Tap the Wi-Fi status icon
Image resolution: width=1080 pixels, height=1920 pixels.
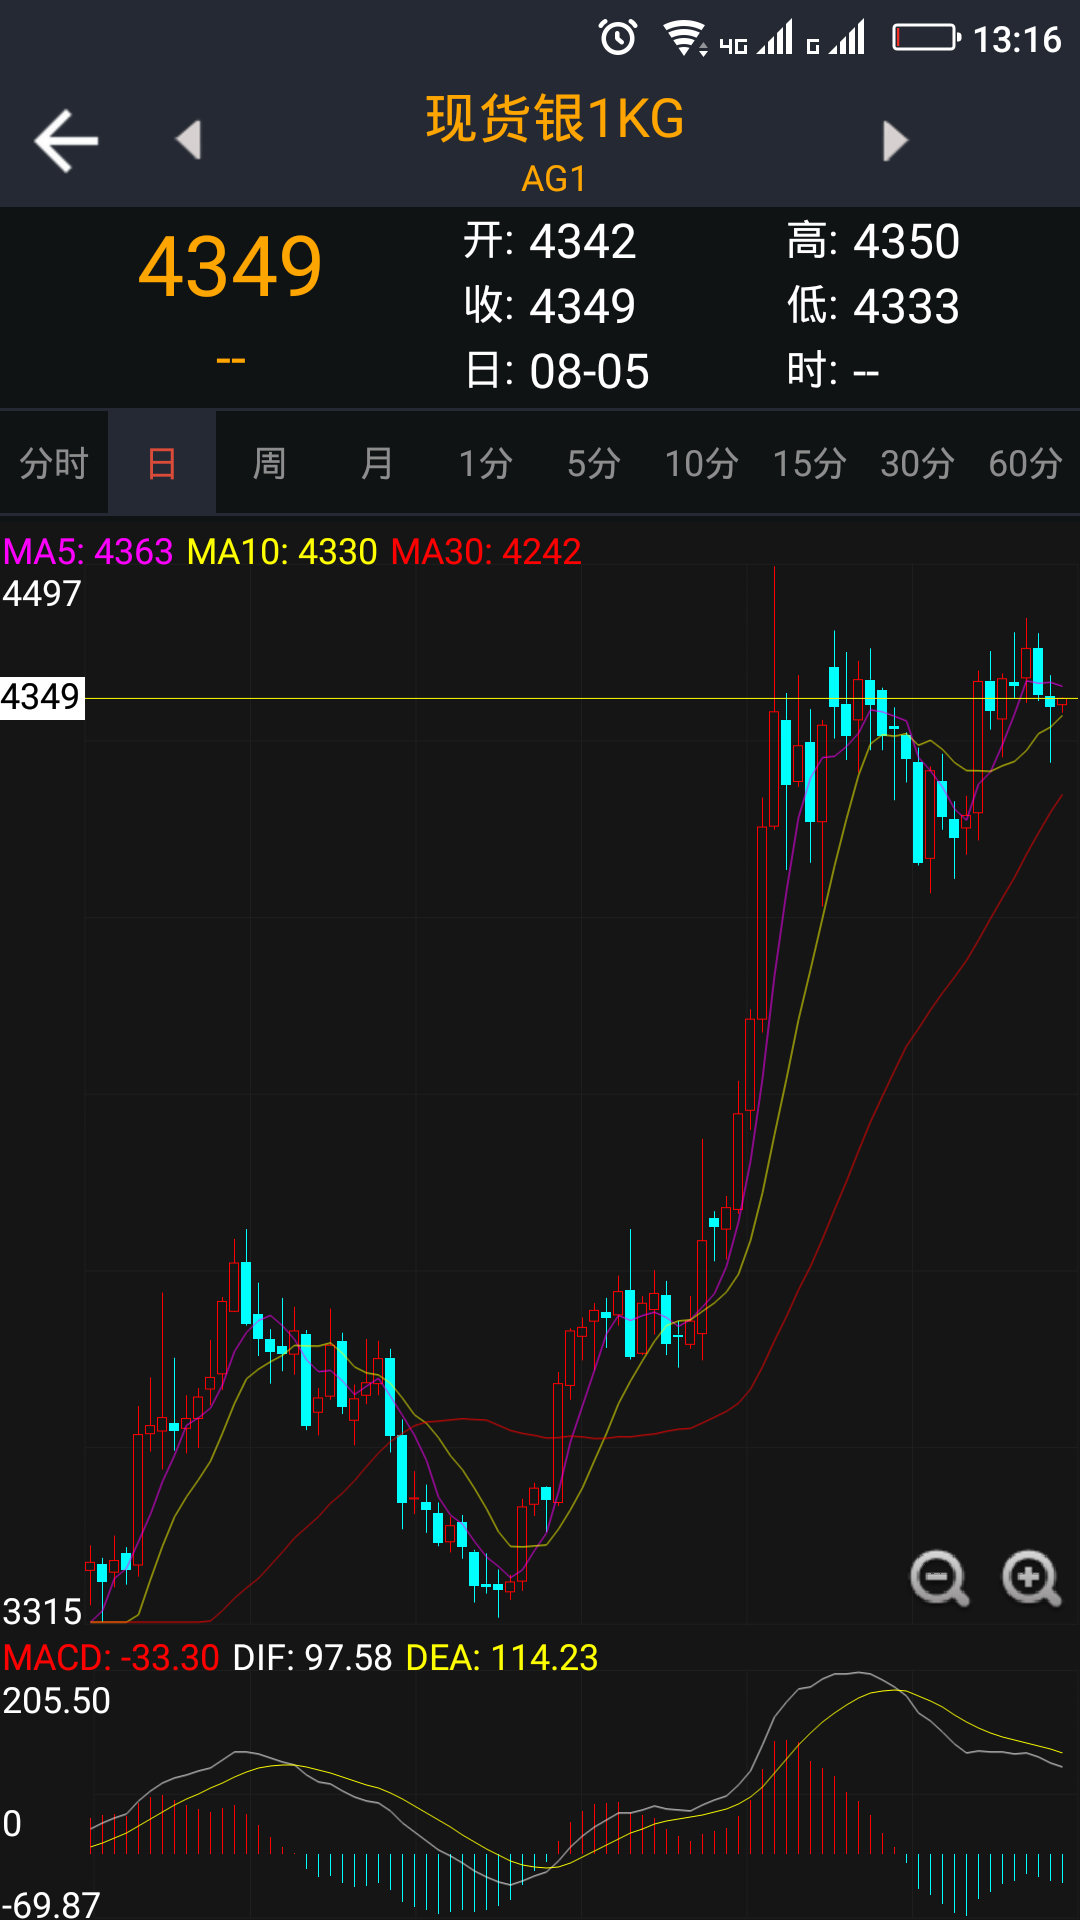tap(684, 39)
